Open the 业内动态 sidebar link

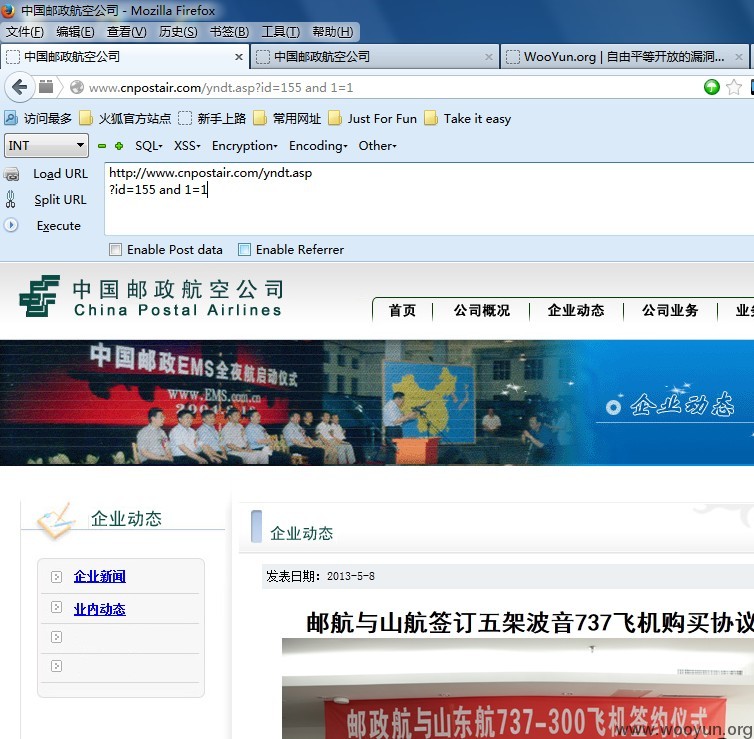click(100, 609)
